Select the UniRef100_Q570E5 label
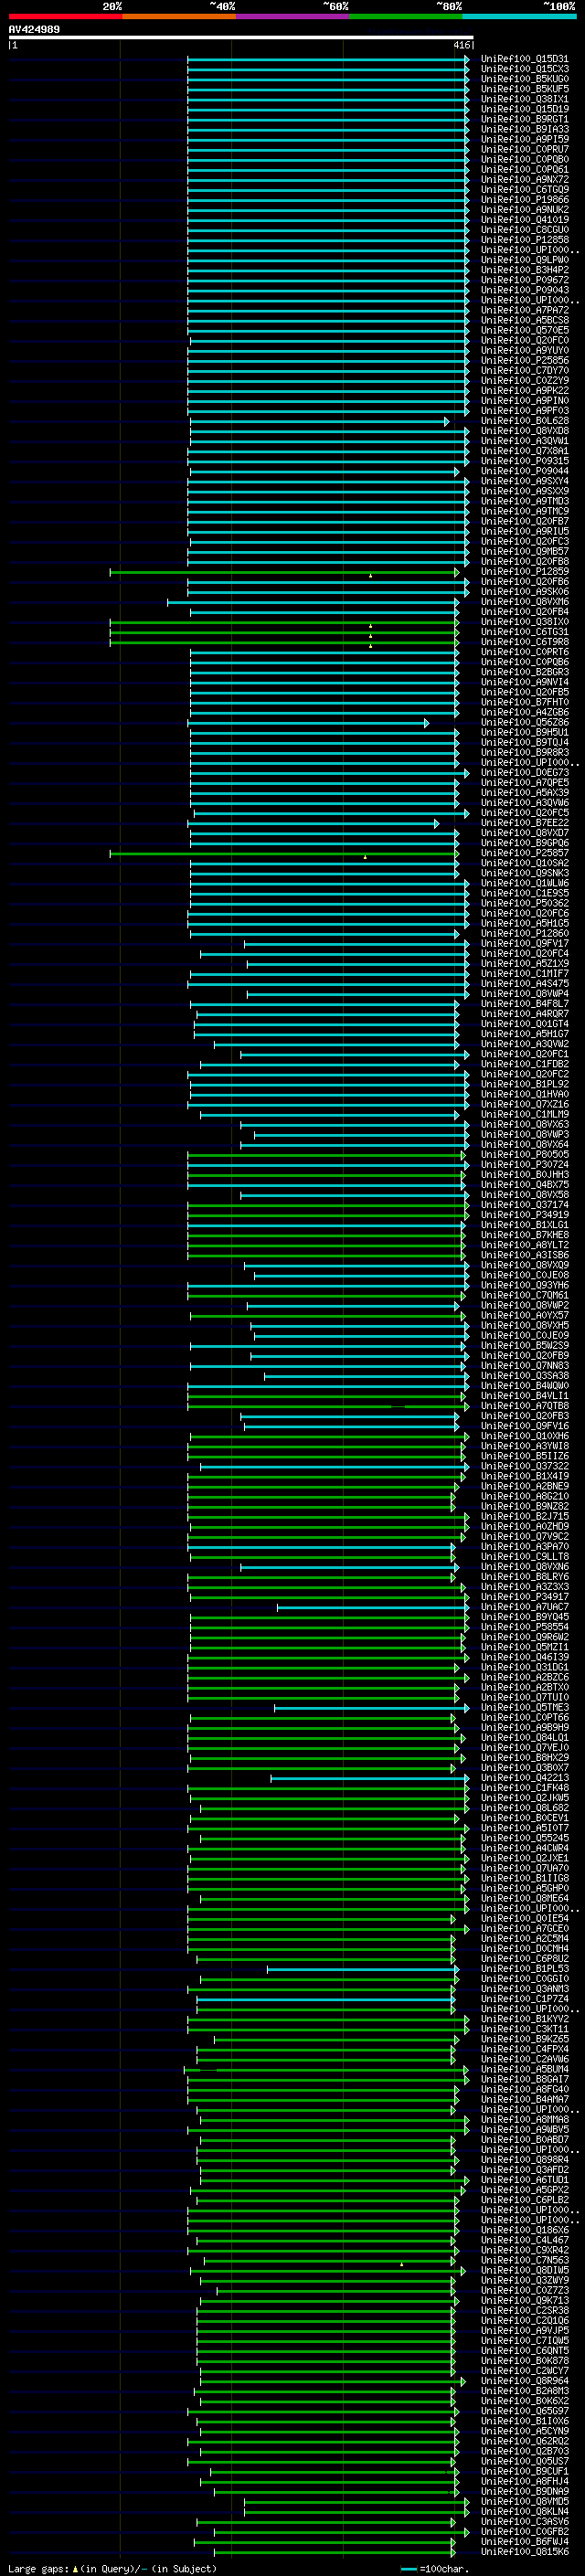Viewport: 585px width, 2576px height. (x=525, y=330)
